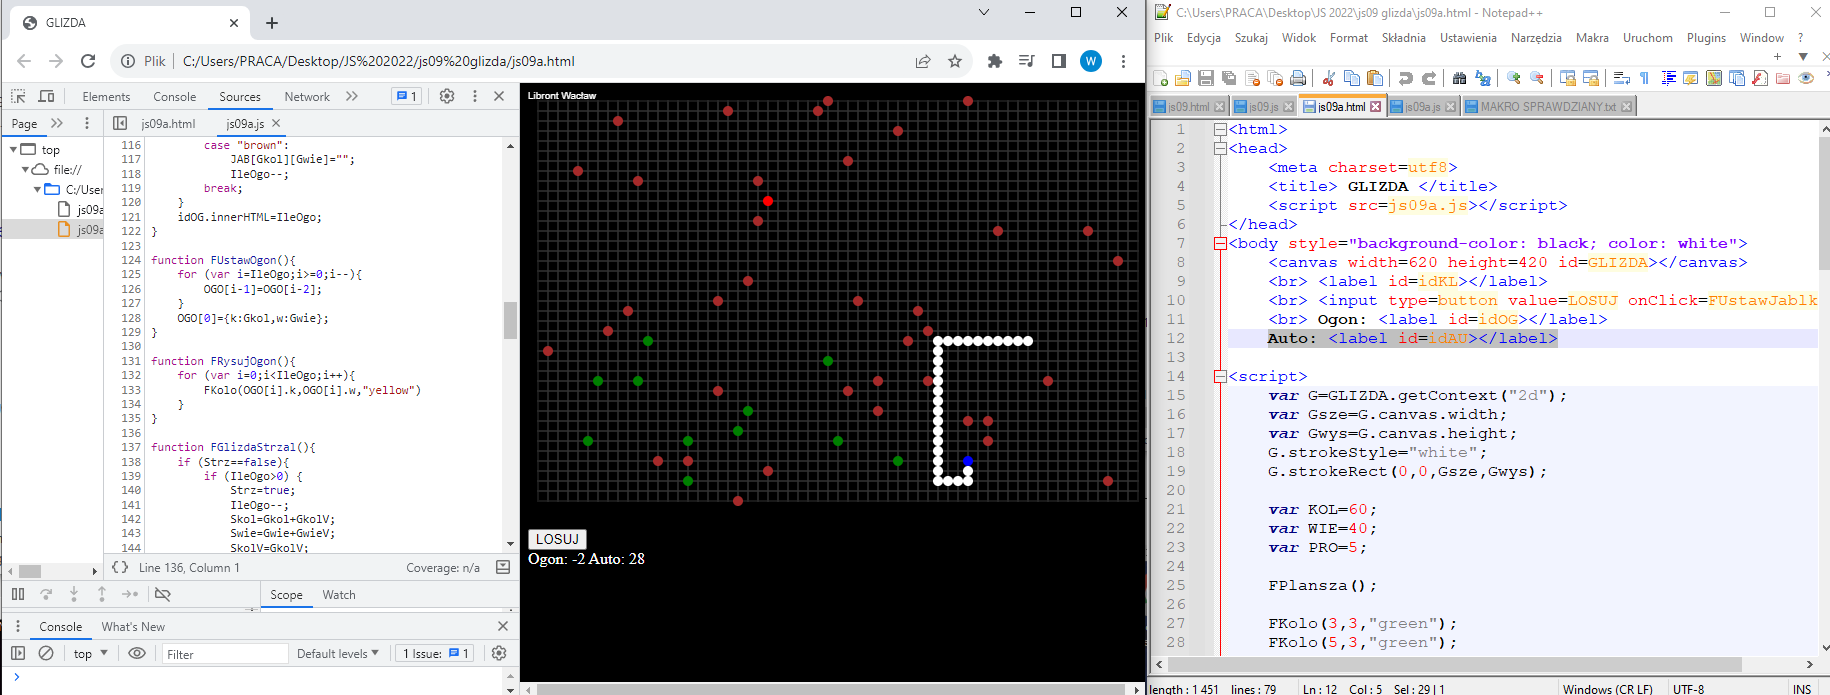1830x695 pixels.
Task: Pause script execution in the debugger
Action: point(18,594)
